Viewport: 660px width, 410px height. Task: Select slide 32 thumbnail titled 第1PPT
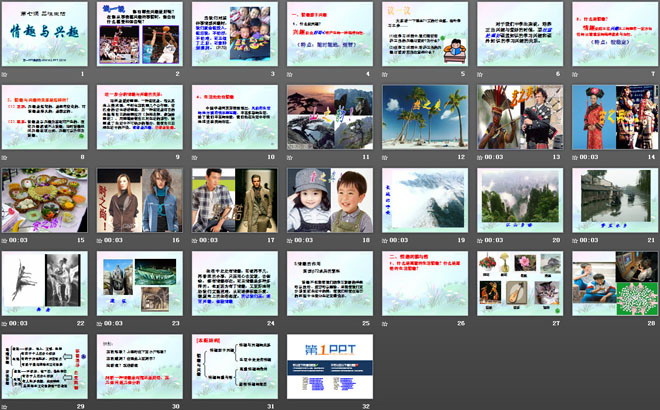click(x=330, y=367)
